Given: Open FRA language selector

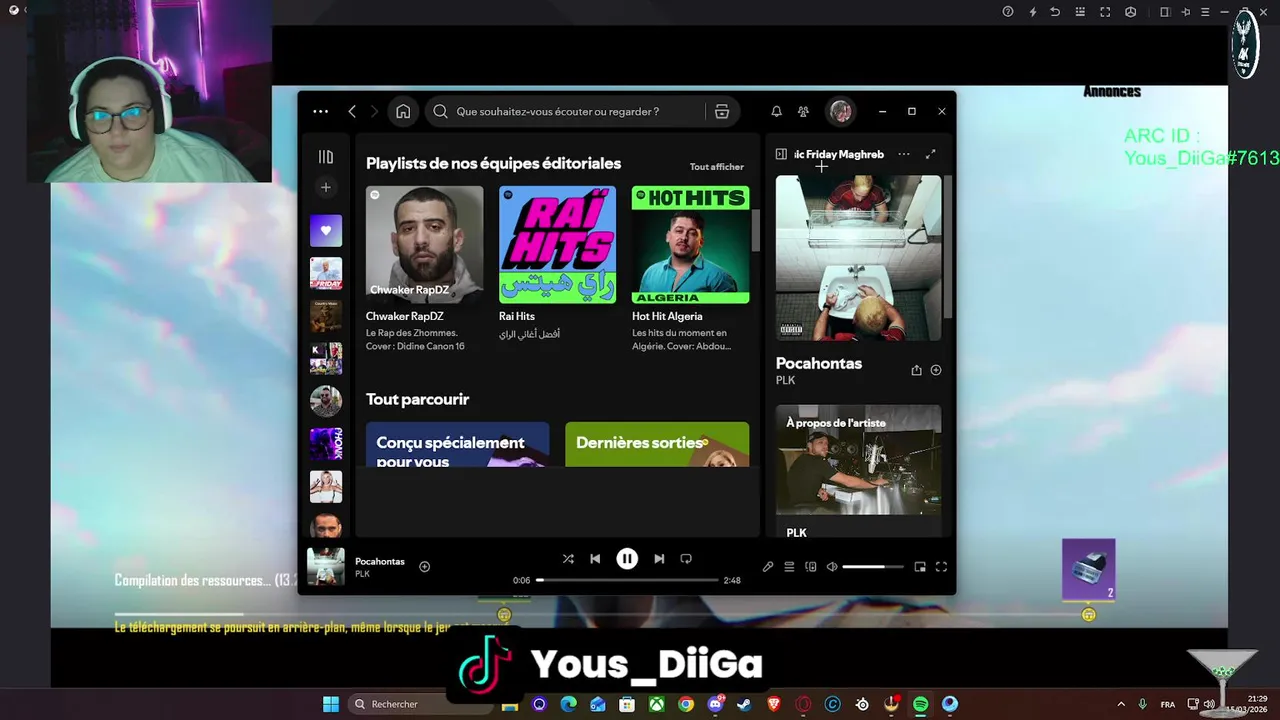Looking at the screenshot, I should [x=1168, y=704].
